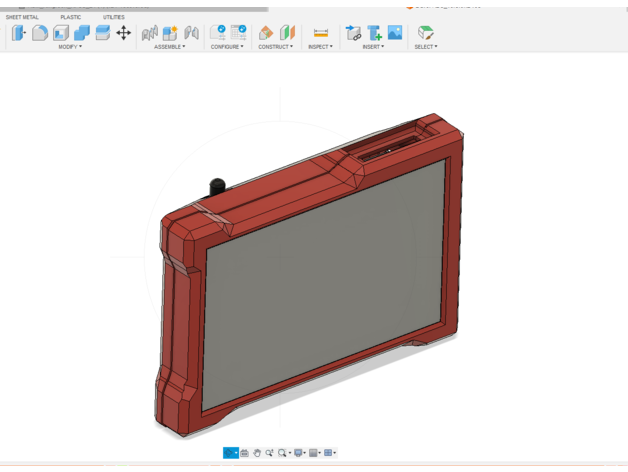Switch to the PLASTIC tab
The image size is (628, 472).
click(71, 17)
